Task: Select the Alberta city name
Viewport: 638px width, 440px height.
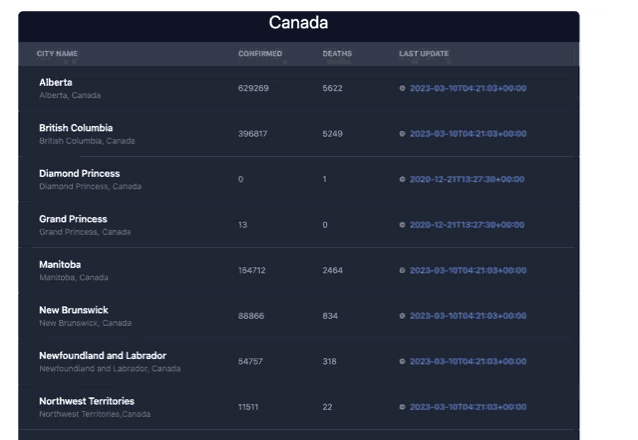Action: [x=56, y=83]
